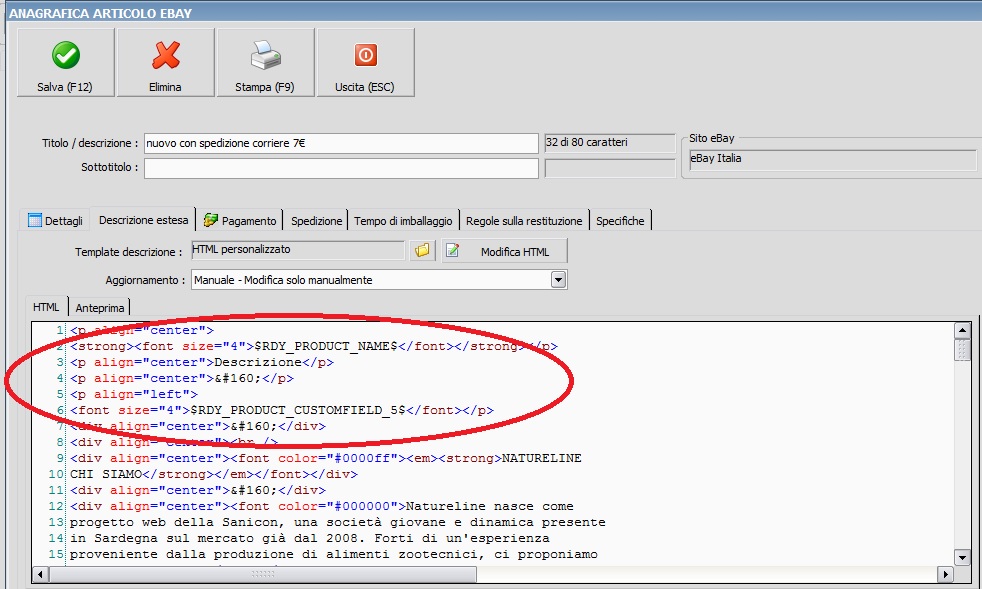Click the horizontal scrollbar thumb
982x589 pixels.
tap(263, 573)
